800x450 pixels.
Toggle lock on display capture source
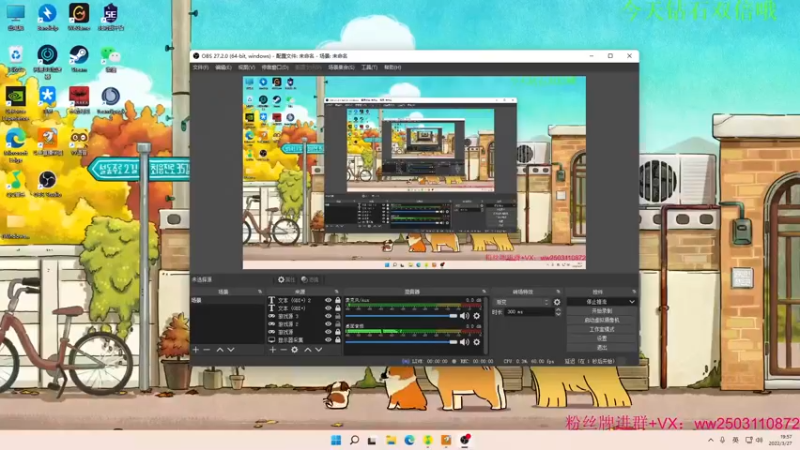pyautogui.click(x=338, y=340)
